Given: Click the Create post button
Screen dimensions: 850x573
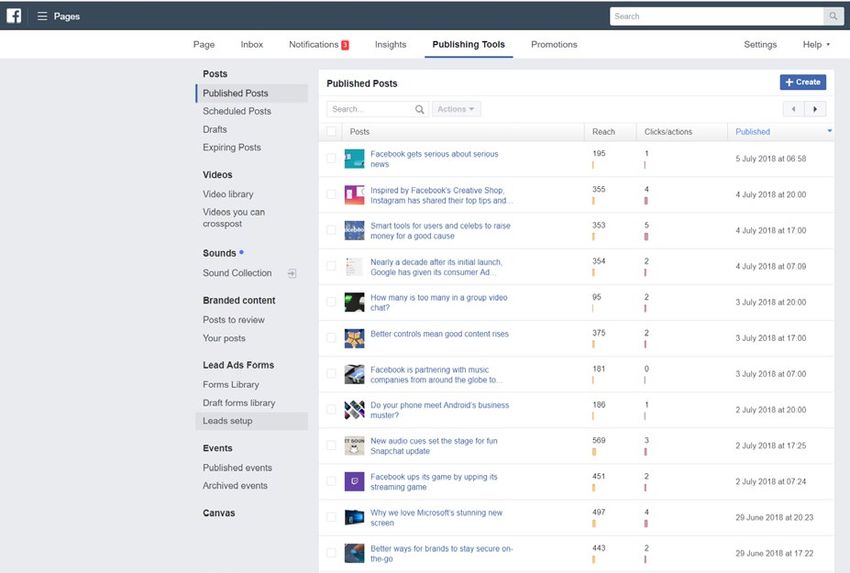Looking at the screenshot, I should tap(803, 82).
